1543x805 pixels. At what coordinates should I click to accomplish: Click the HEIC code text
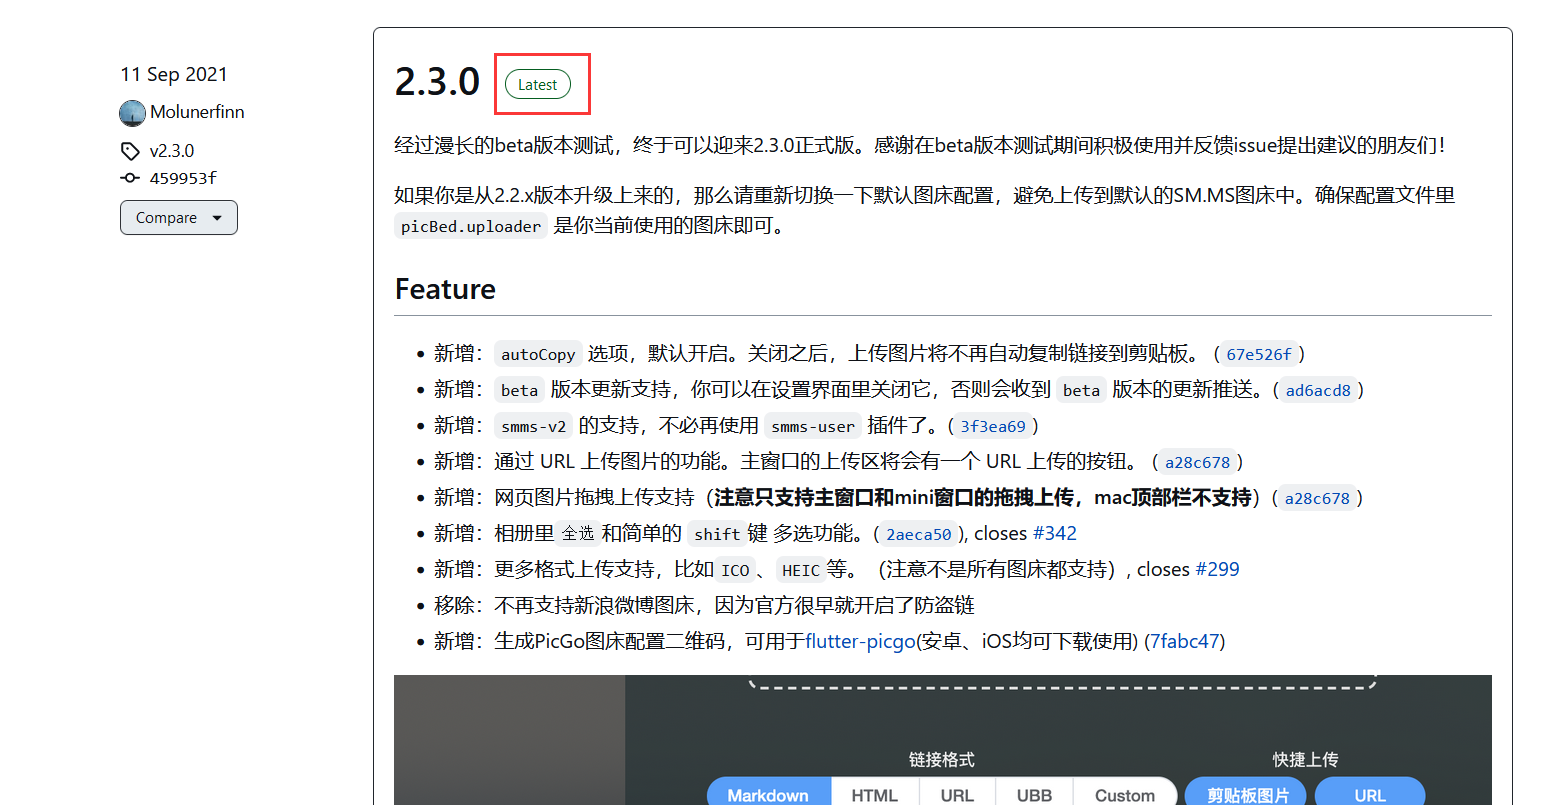[x=801, y=570]
